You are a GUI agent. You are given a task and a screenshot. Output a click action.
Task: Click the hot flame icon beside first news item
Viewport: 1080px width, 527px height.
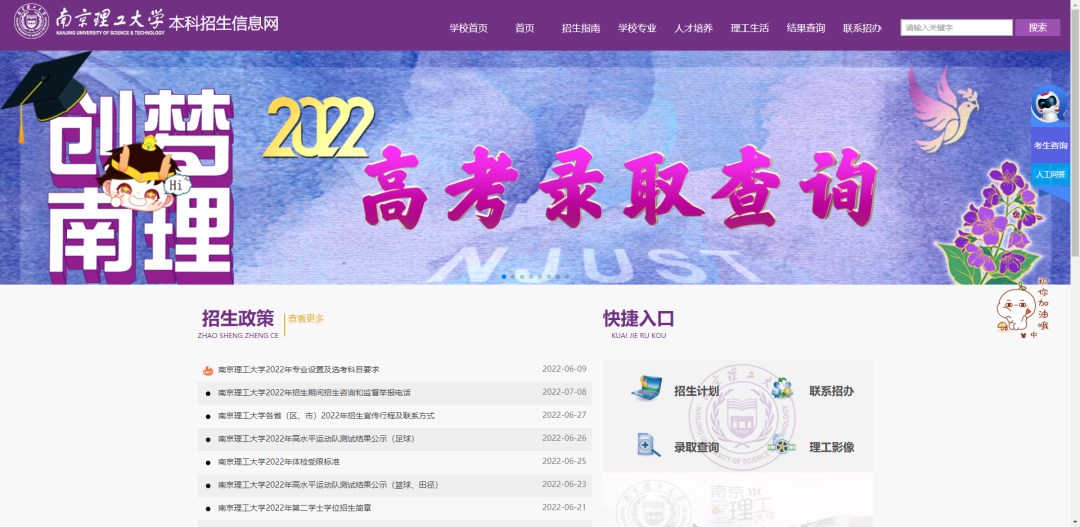tap(208, 370)
